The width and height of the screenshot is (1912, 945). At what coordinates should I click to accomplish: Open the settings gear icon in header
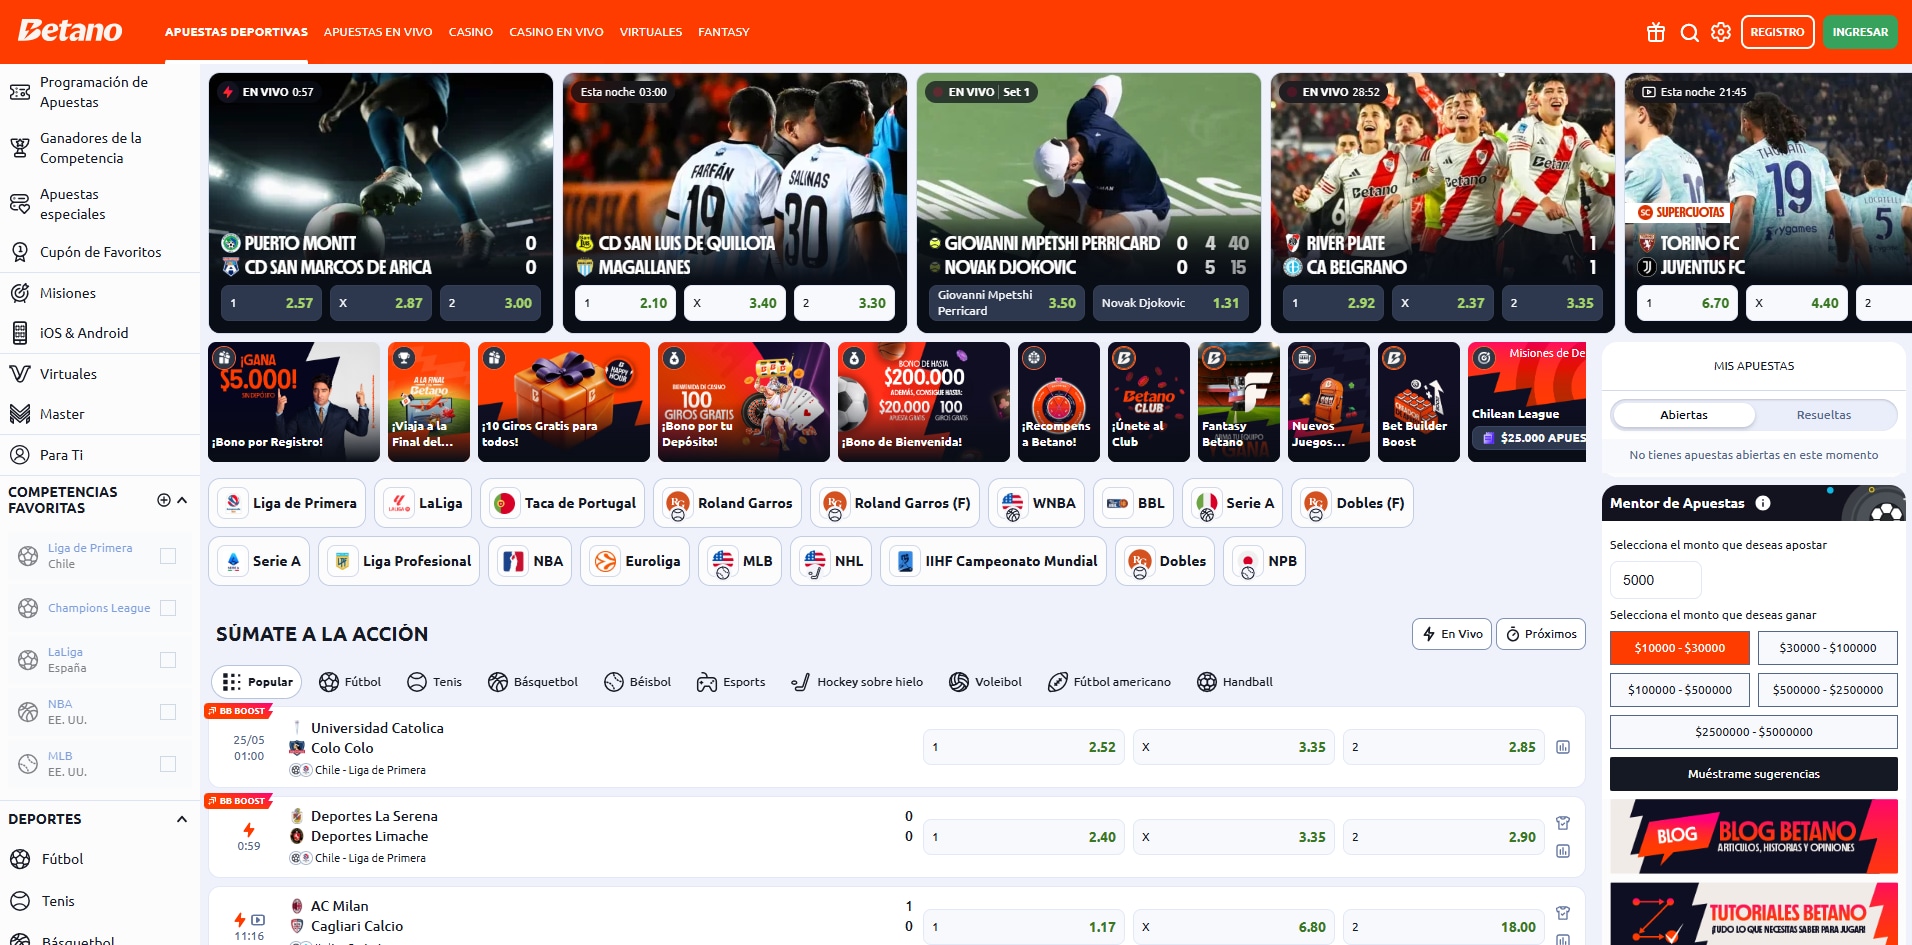coord(1721,32)
